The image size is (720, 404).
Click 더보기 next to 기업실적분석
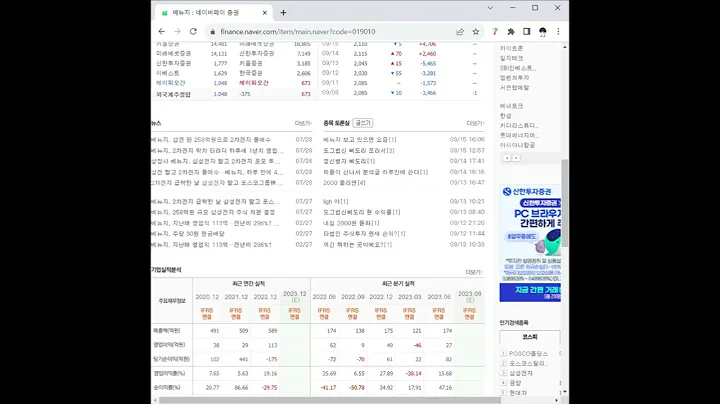tap(474, 272)
